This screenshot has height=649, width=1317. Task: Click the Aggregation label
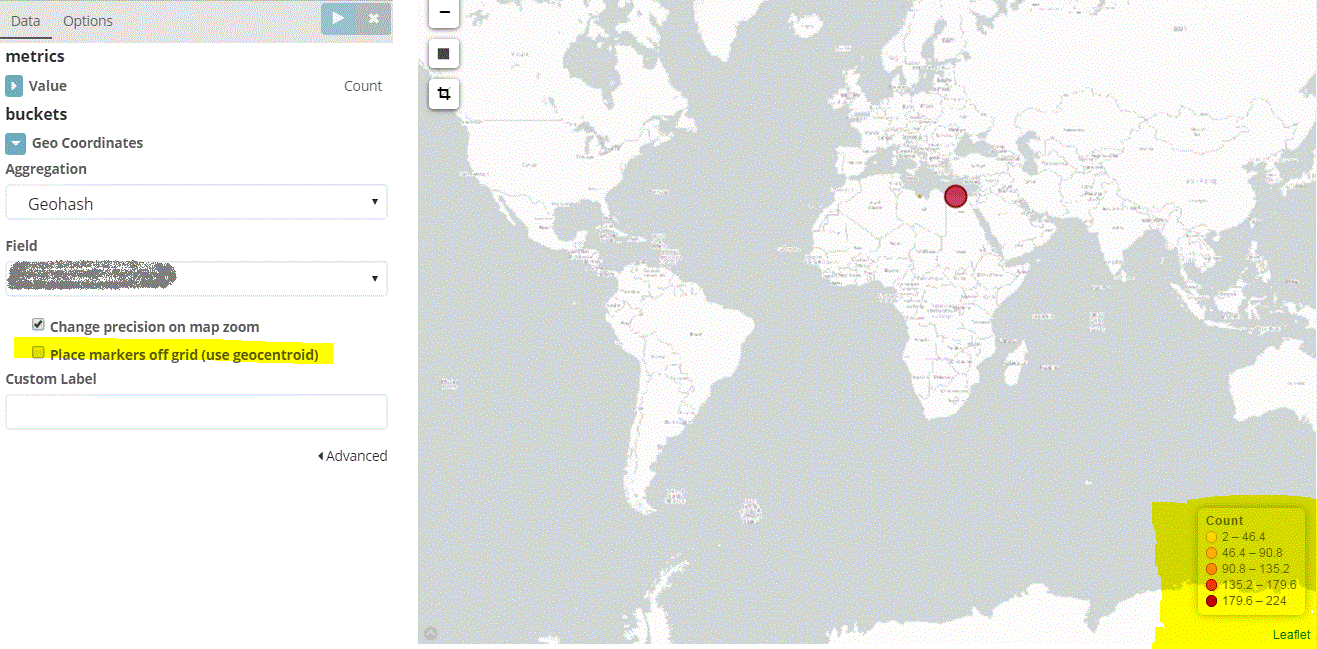pyautogui.click(x=46, y=169)
